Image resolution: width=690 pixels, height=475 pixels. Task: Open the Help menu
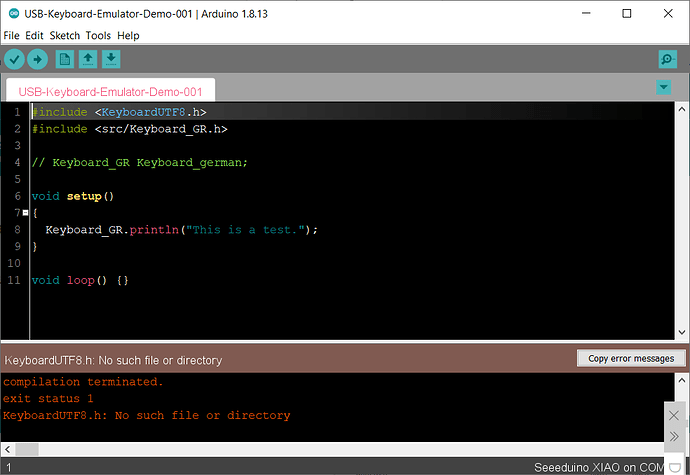(128, 36)
